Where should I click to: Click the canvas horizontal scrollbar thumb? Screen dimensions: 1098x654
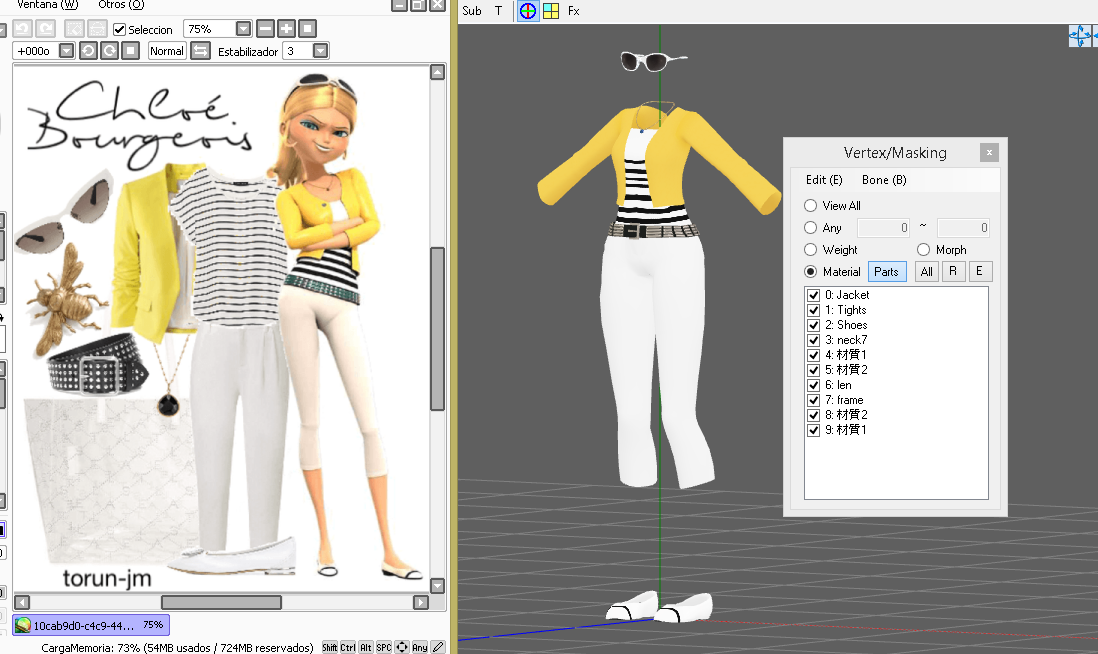click(221, 602)
